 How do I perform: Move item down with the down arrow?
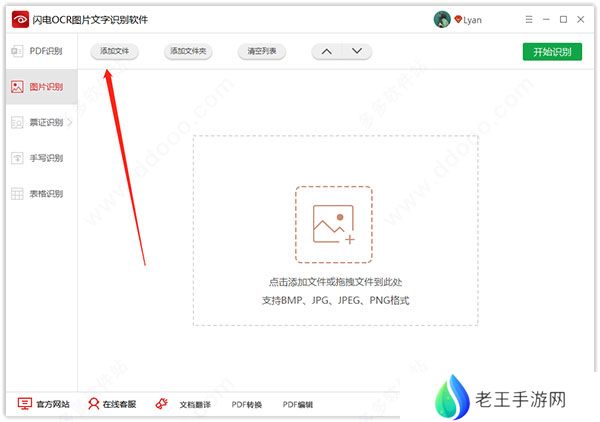pyautogui.click(x=357, y=51)
